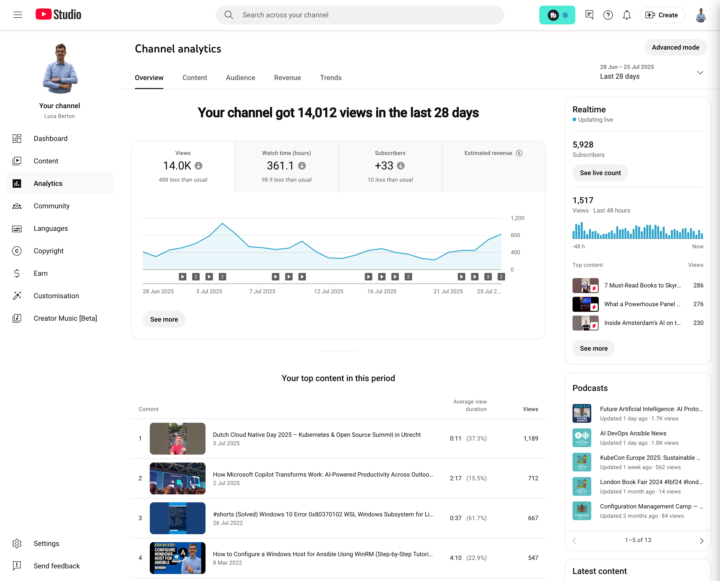Click info icon next to +33 subscribers
The height and width of the screenshot is (581, 720).
point(400,165)
